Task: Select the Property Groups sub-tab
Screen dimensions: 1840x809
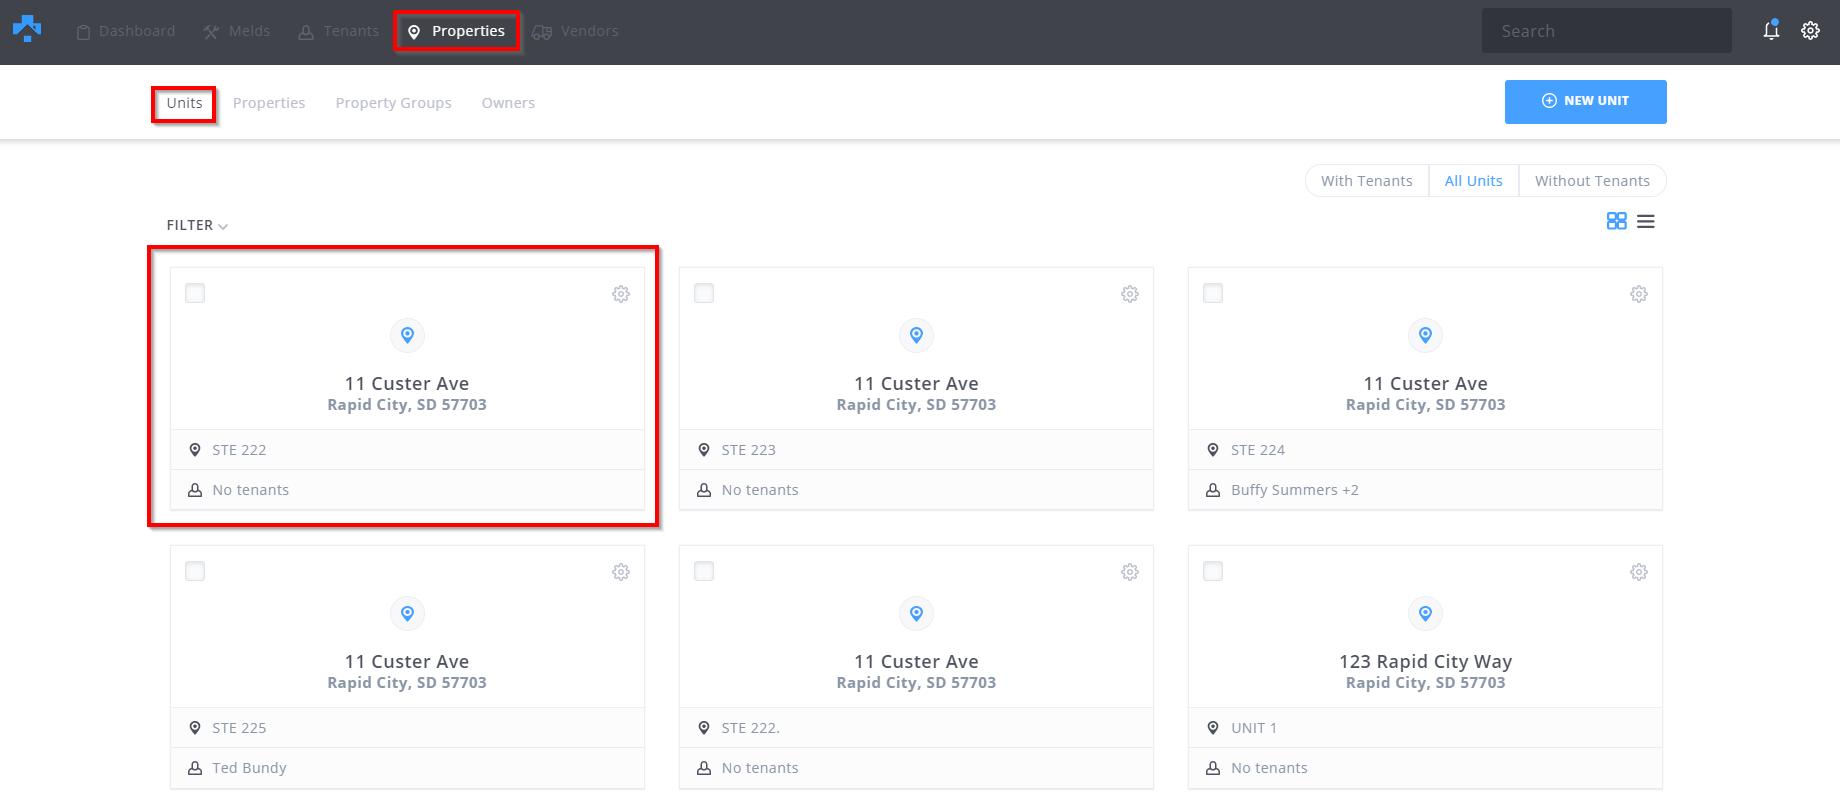Action: [x=393, y=103]
